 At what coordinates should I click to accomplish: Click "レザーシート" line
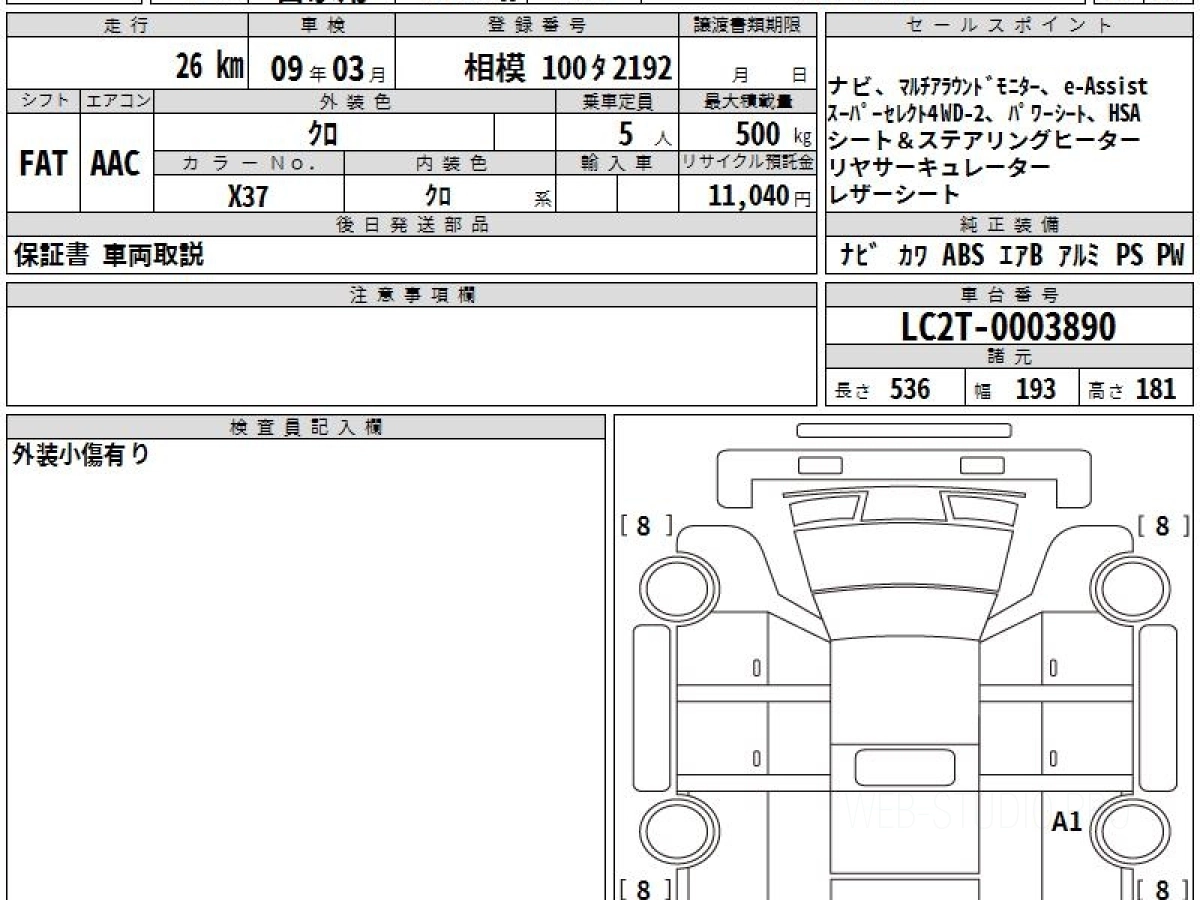pos(895,194)
